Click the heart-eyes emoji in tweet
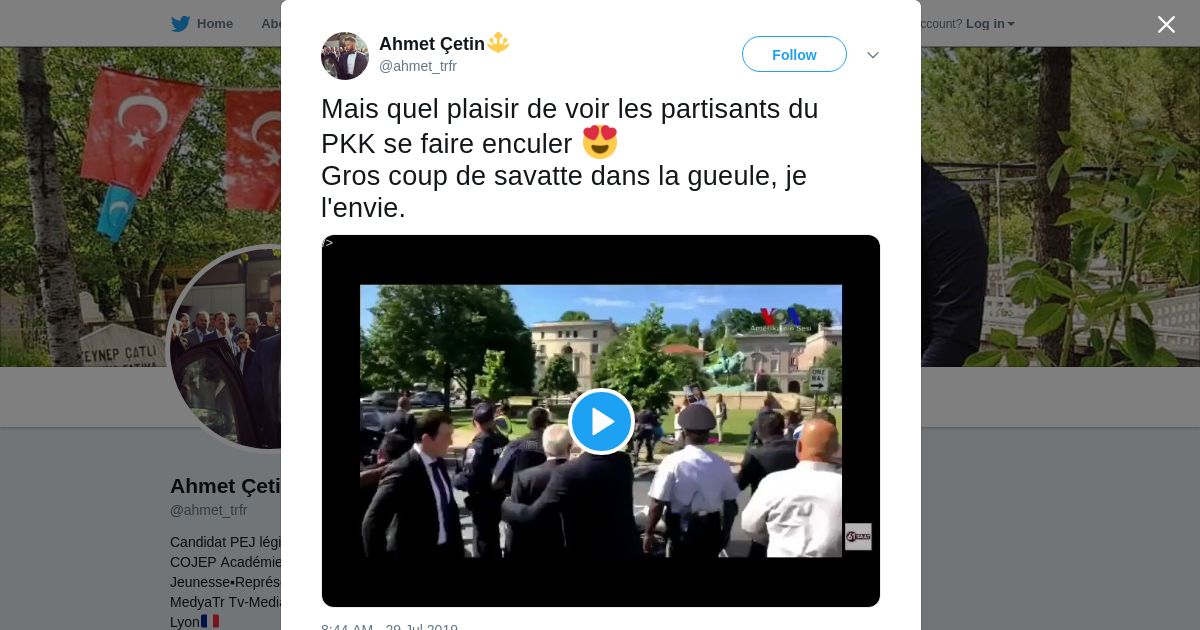Image resolution: width=1200 pixels, height=630 pixels. [600, 142]
